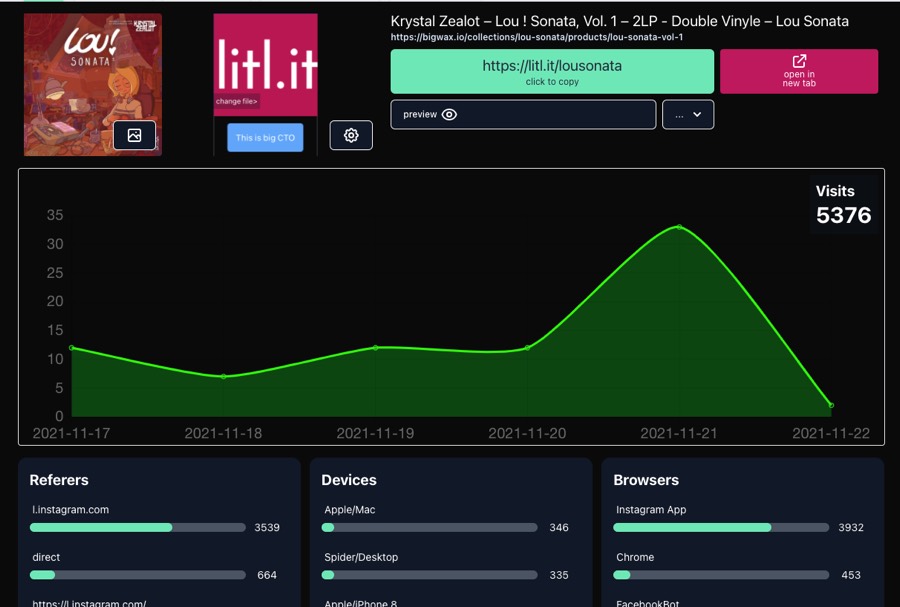
Task: Click the Instagram App browser progress bar
Action: point(721,527)
